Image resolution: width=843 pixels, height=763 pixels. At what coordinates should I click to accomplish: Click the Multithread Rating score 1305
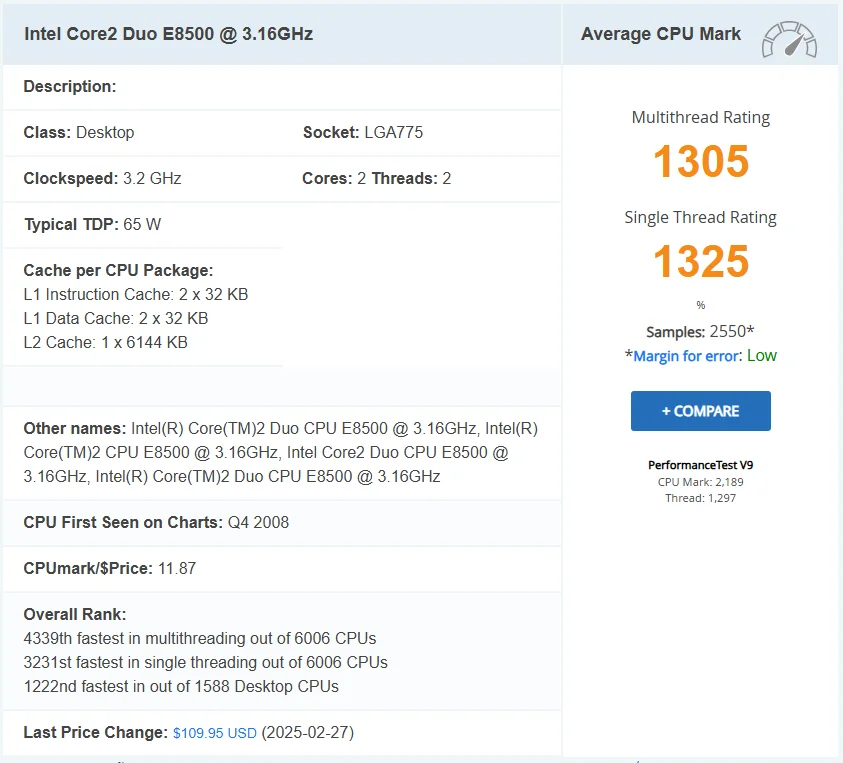click(x=701, y=161)
